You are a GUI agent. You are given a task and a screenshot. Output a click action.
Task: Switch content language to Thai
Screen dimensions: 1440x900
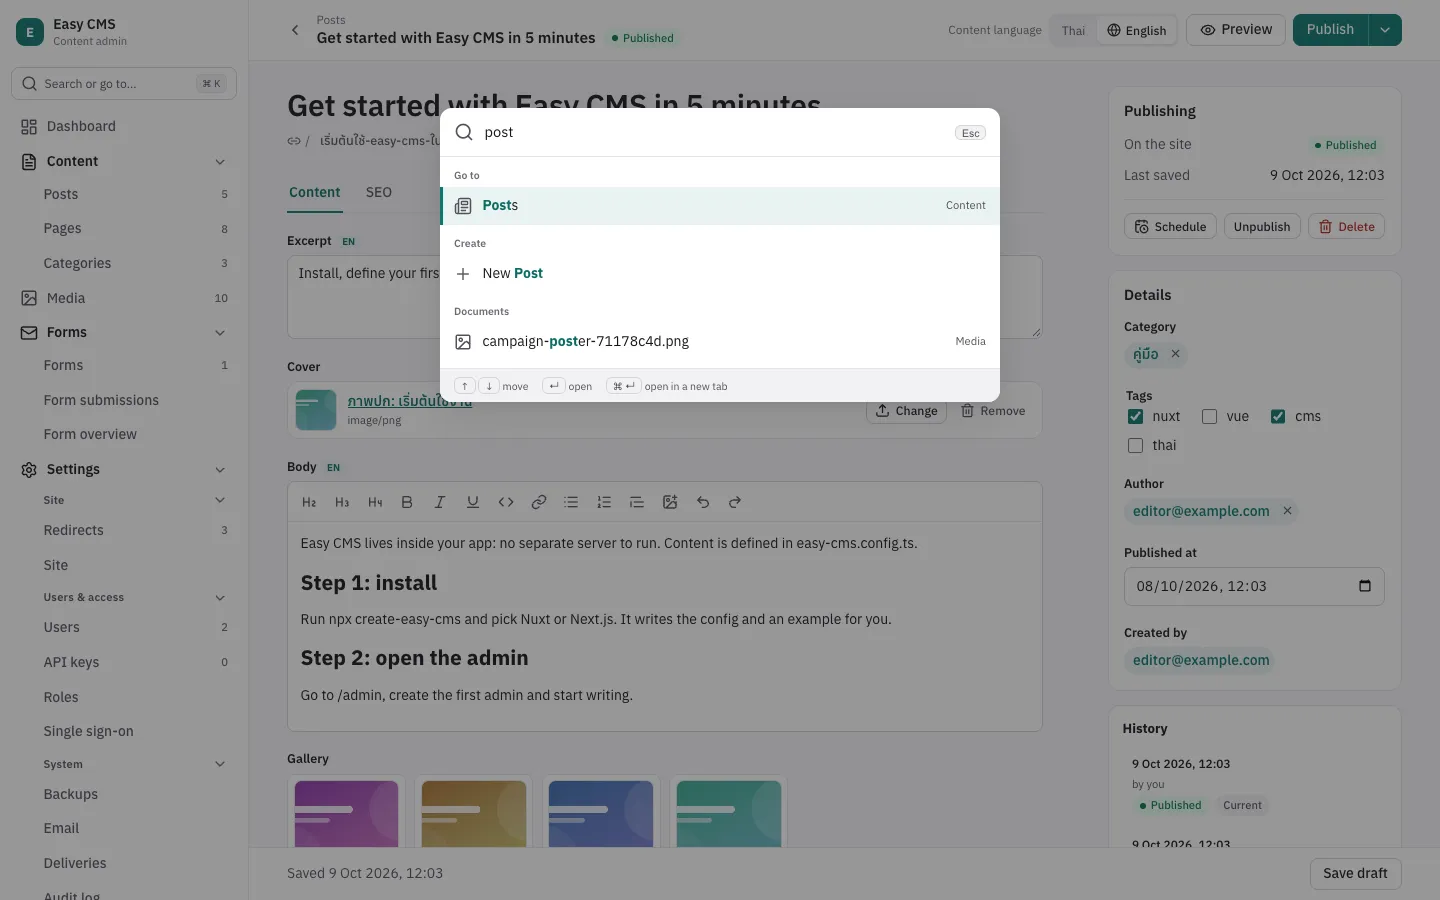1073,30
